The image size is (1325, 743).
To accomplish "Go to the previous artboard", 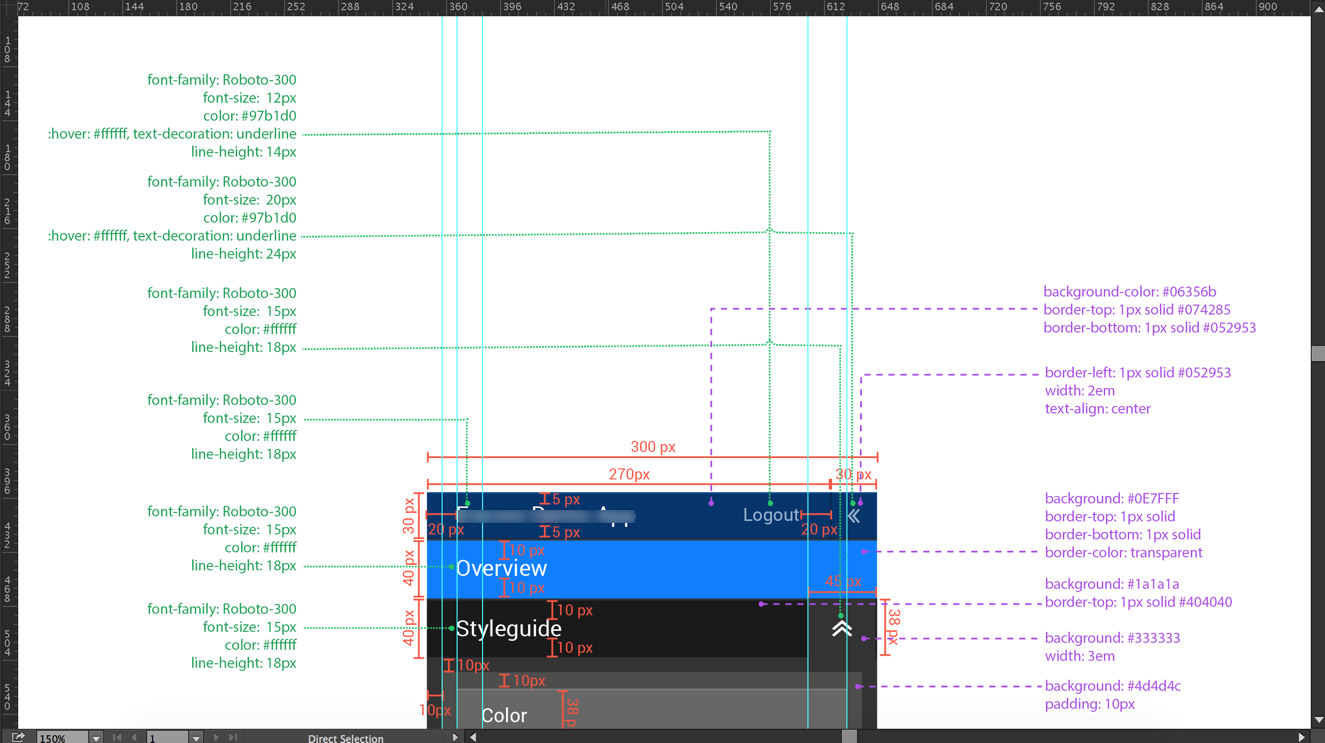I will tap(134, 737).
